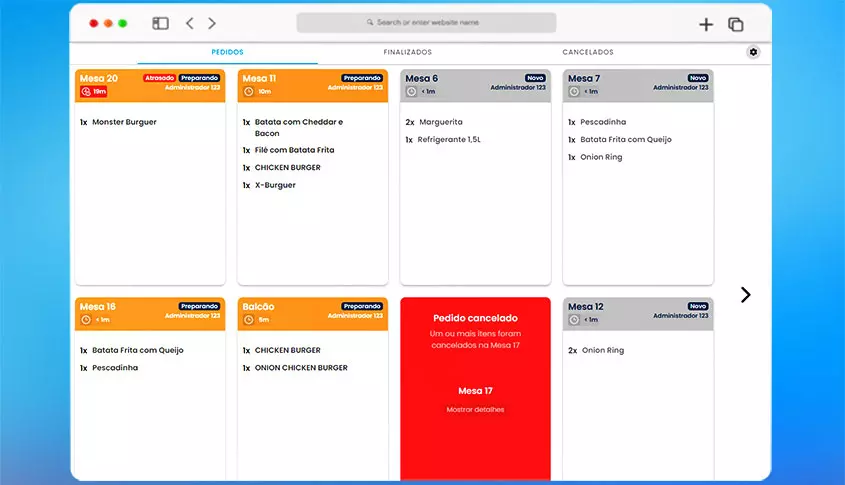Image resolution: width=845 pixels, height=485 pixels.
Task: Open the Mesa 16 order header
Action: [150, 314]
